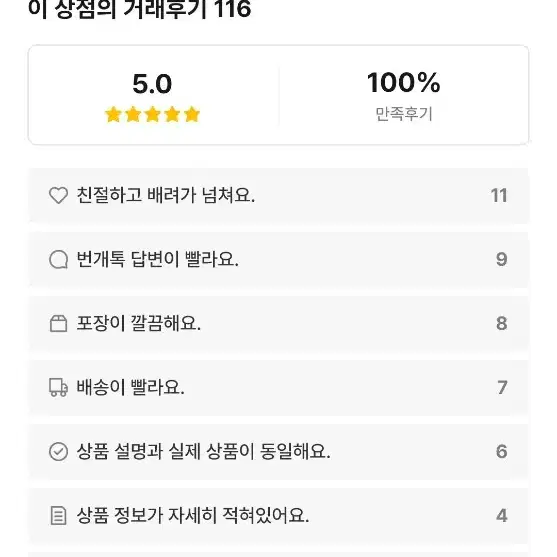Viewport: 557px width, 557px height.
Task: Click the heart icon beside 친절하고 배려가 넘쳐요
Action: [x=58, y=195]
